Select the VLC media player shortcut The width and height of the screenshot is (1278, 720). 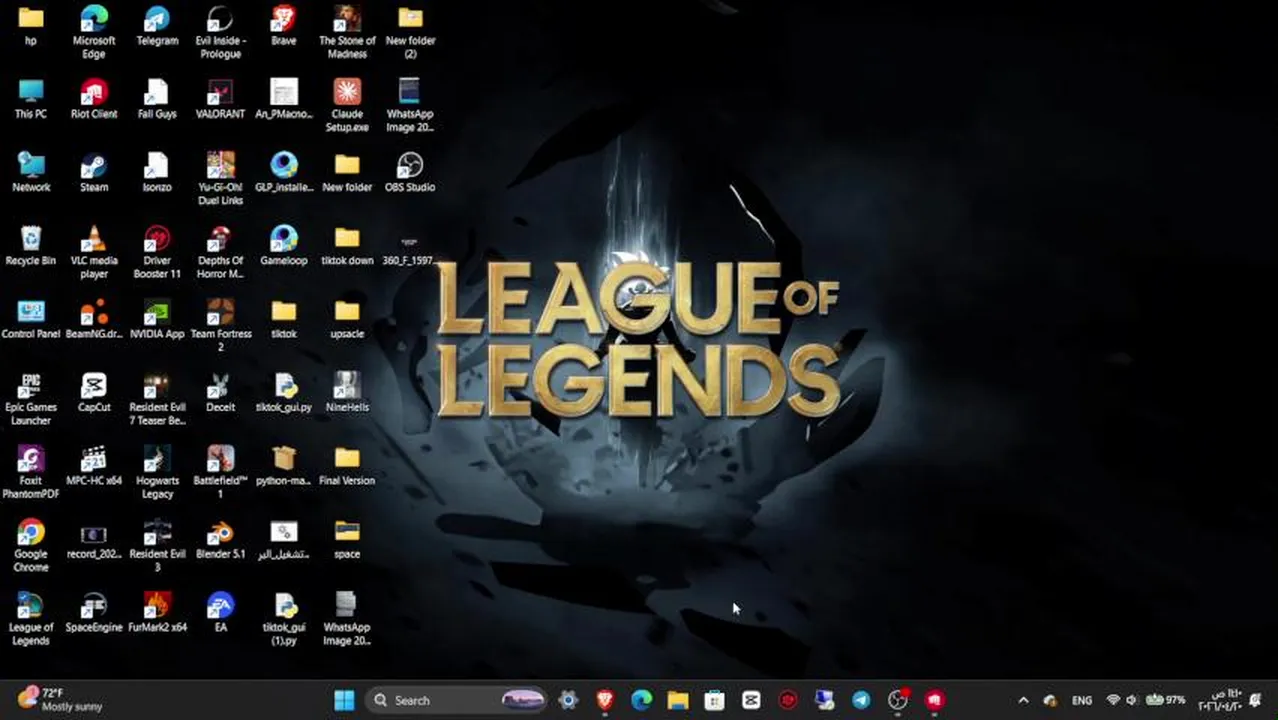point(94,251)
